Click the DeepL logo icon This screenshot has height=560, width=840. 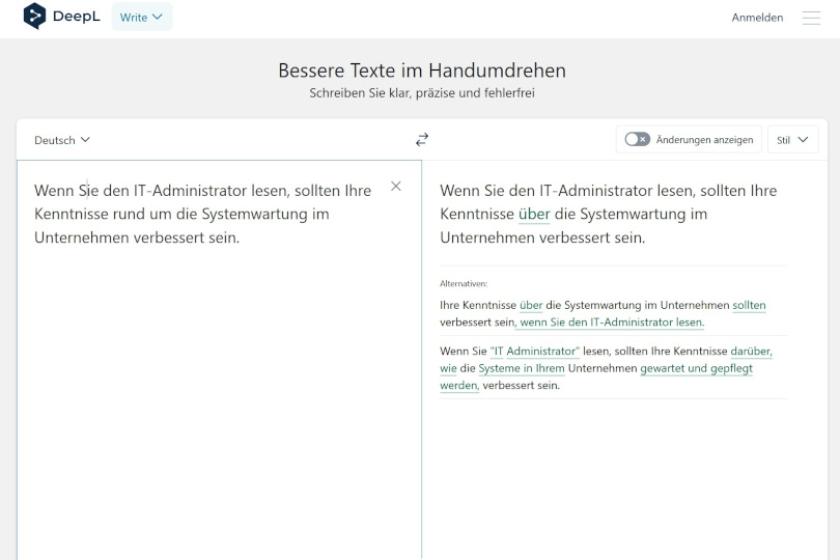coord(35,16)
